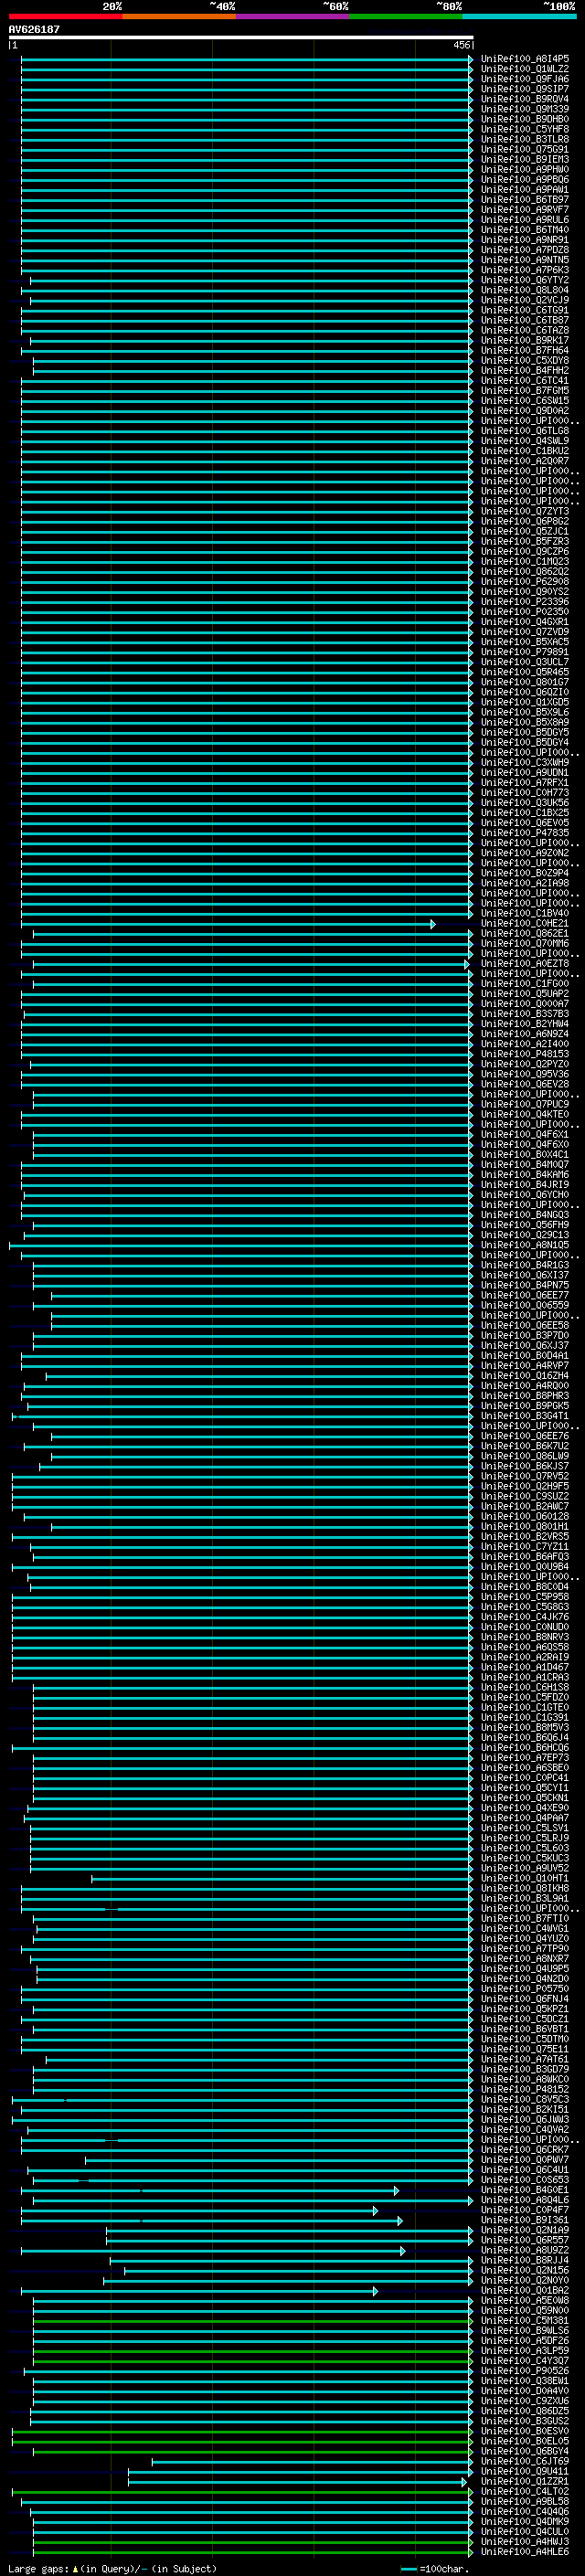Viewport: 585px width, 2576px height.
Task: Click the alignment bar for UniRef100_C0HE21
Action: point(228,923)
